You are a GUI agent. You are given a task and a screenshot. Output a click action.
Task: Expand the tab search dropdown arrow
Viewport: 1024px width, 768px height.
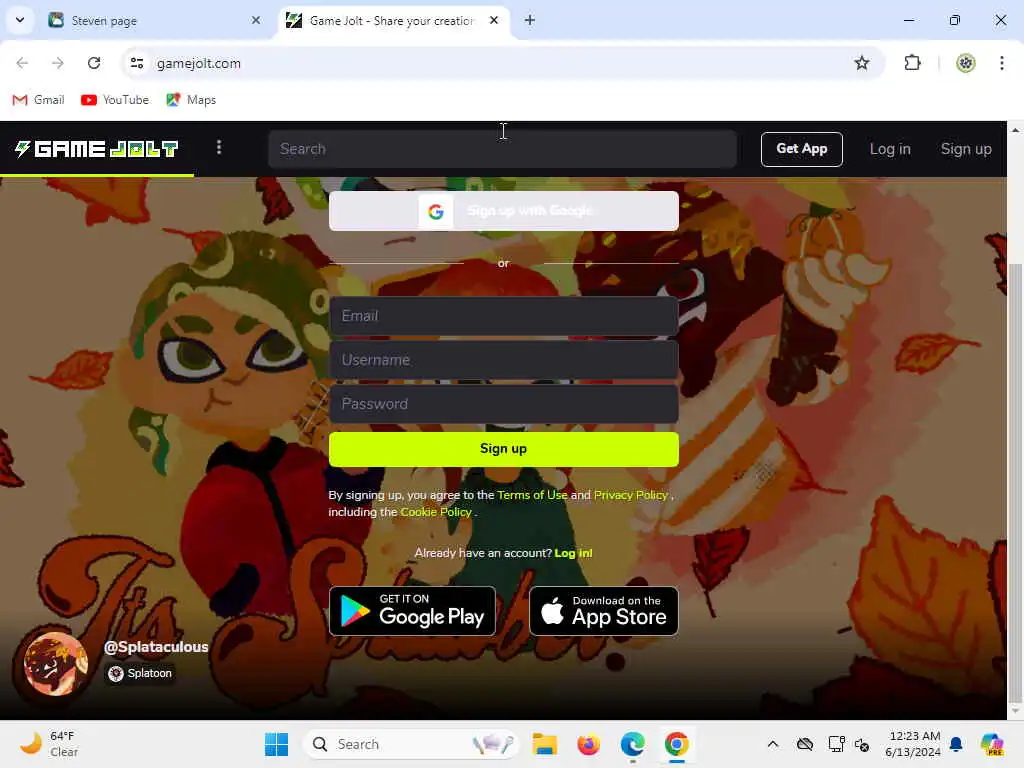(20, 20)
